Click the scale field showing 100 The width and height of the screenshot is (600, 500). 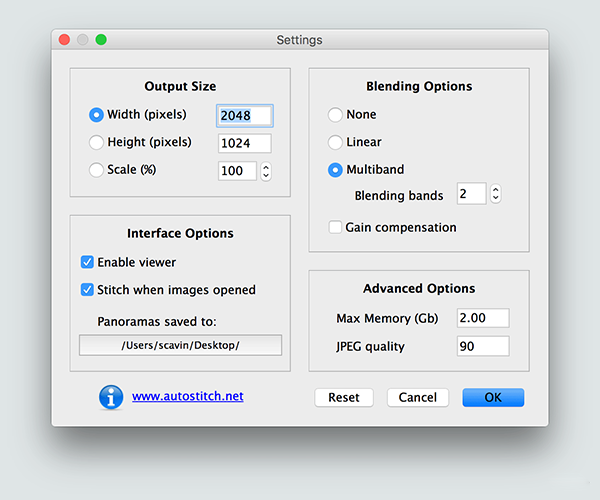[x=237, y=171]
